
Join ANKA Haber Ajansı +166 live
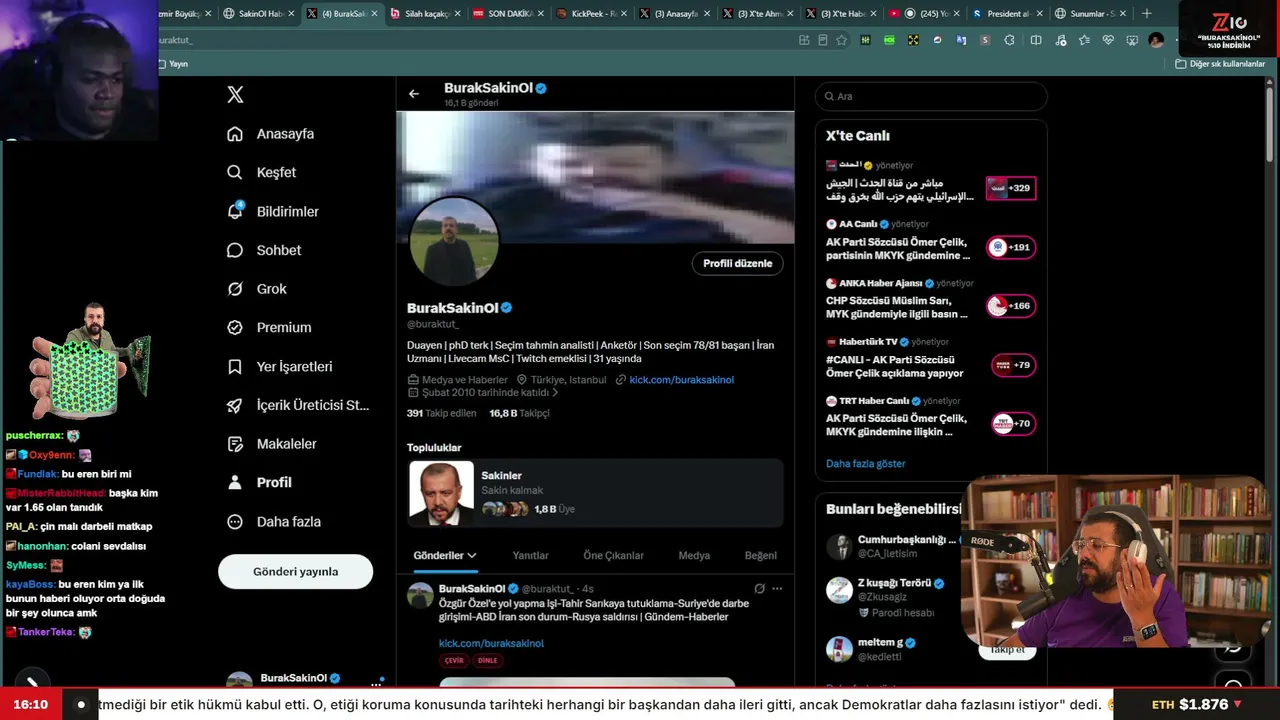point(1011,306)
